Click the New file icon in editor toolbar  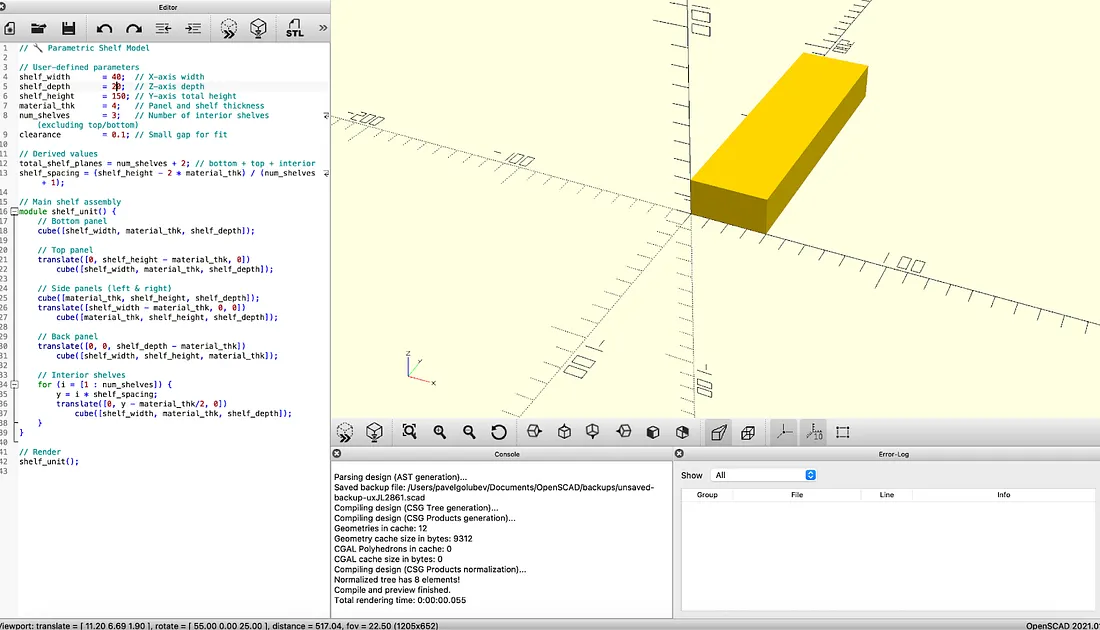[8, 28]
